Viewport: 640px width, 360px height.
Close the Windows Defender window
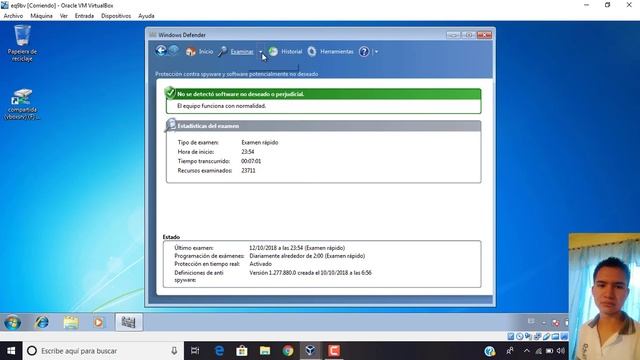[x=484, y=35]
